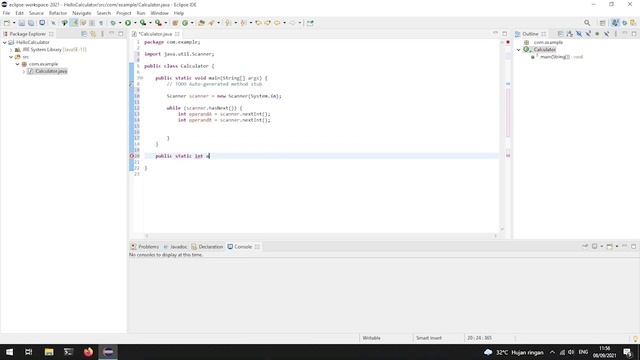
Task: Expand the Calculator.java tree arrow
Action: [x=24, y=71]
